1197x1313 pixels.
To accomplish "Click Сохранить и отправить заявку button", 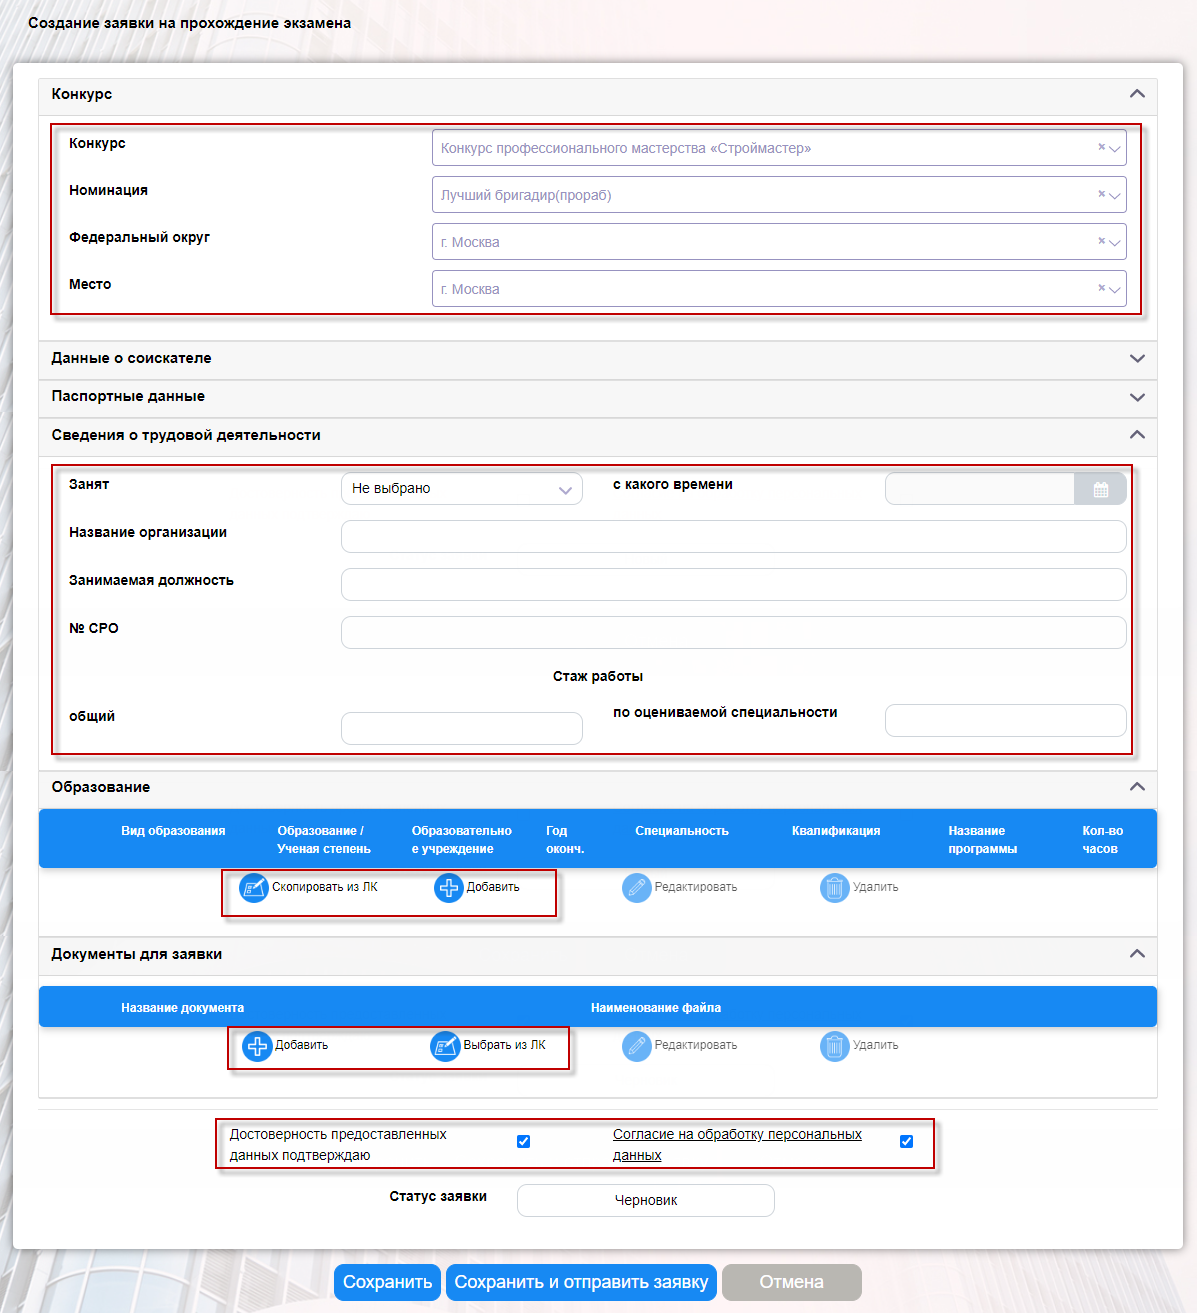I will pos(582,1282).
